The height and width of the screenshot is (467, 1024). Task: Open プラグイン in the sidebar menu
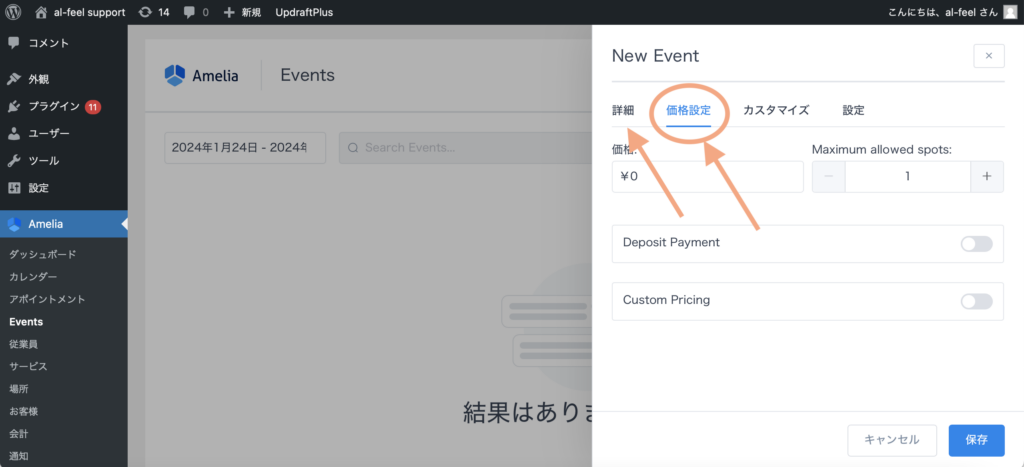(x=54, y=106)
